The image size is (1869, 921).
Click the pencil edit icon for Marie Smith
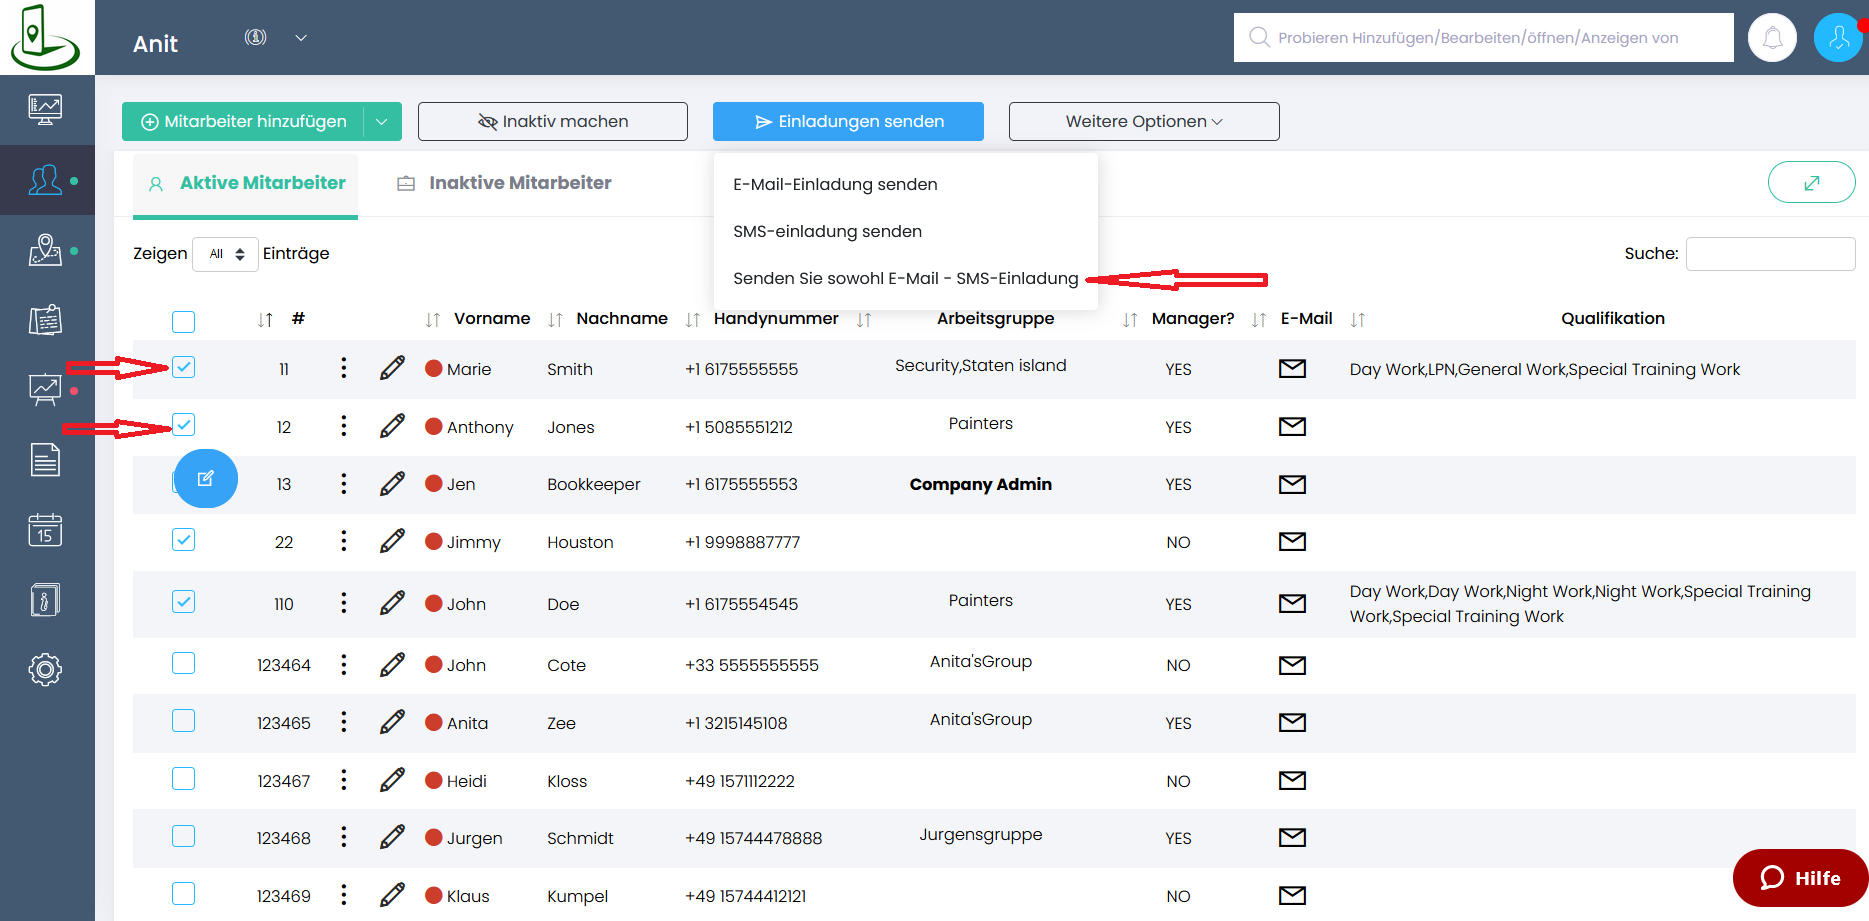tap(392, 368)
